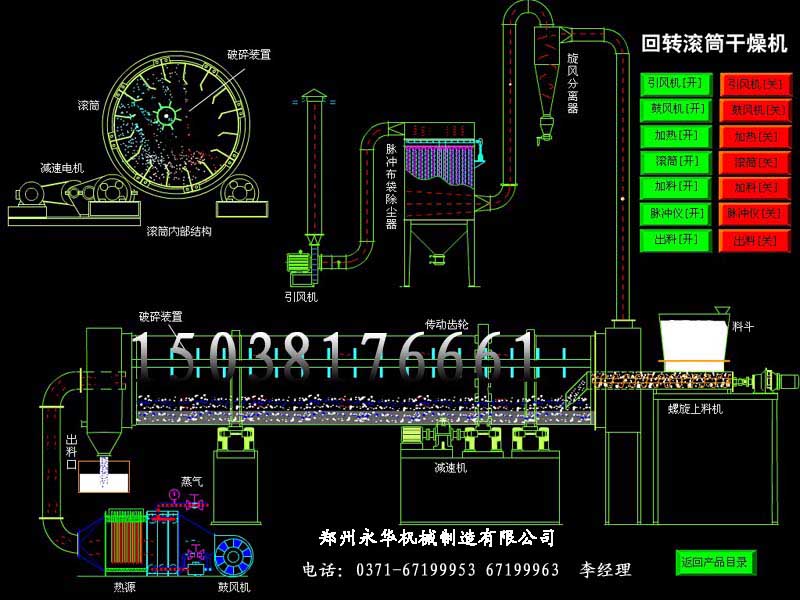The image size is (800, 600).
Task: Start the drum with 滚筒[开]
Action: pos(675,161)
